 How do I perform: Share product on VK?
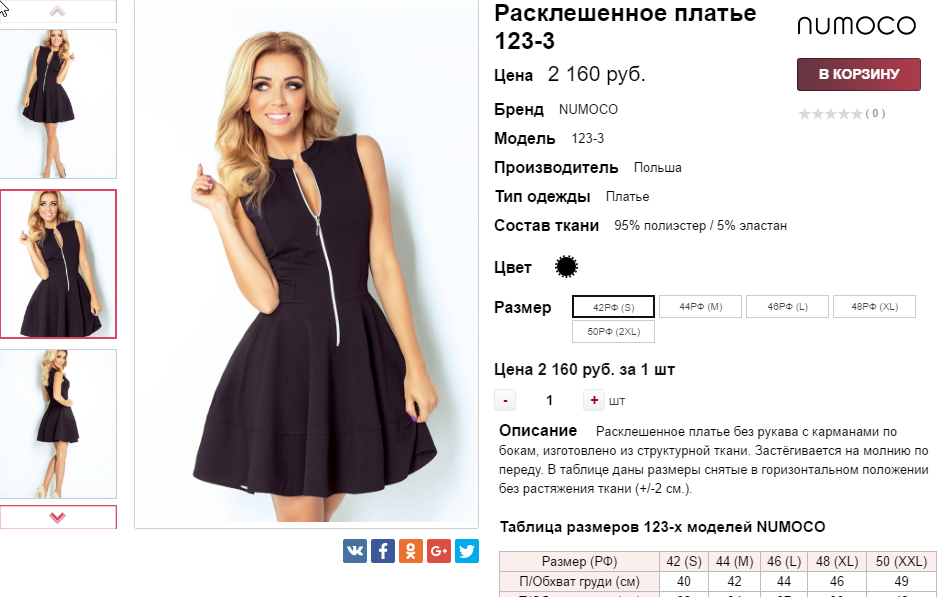(x=355, y=551)
